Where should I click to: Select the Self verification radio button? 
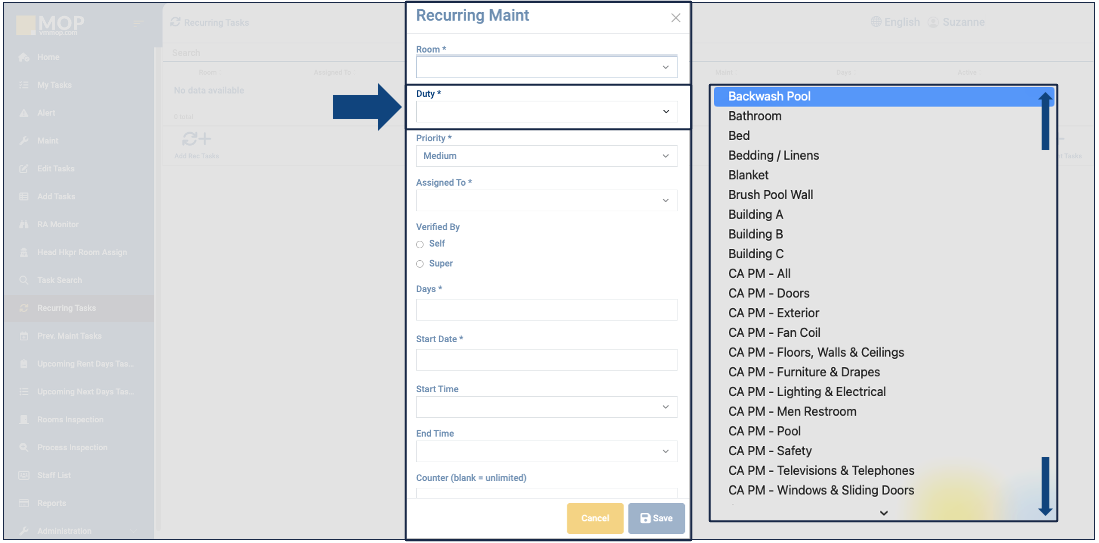420,244
